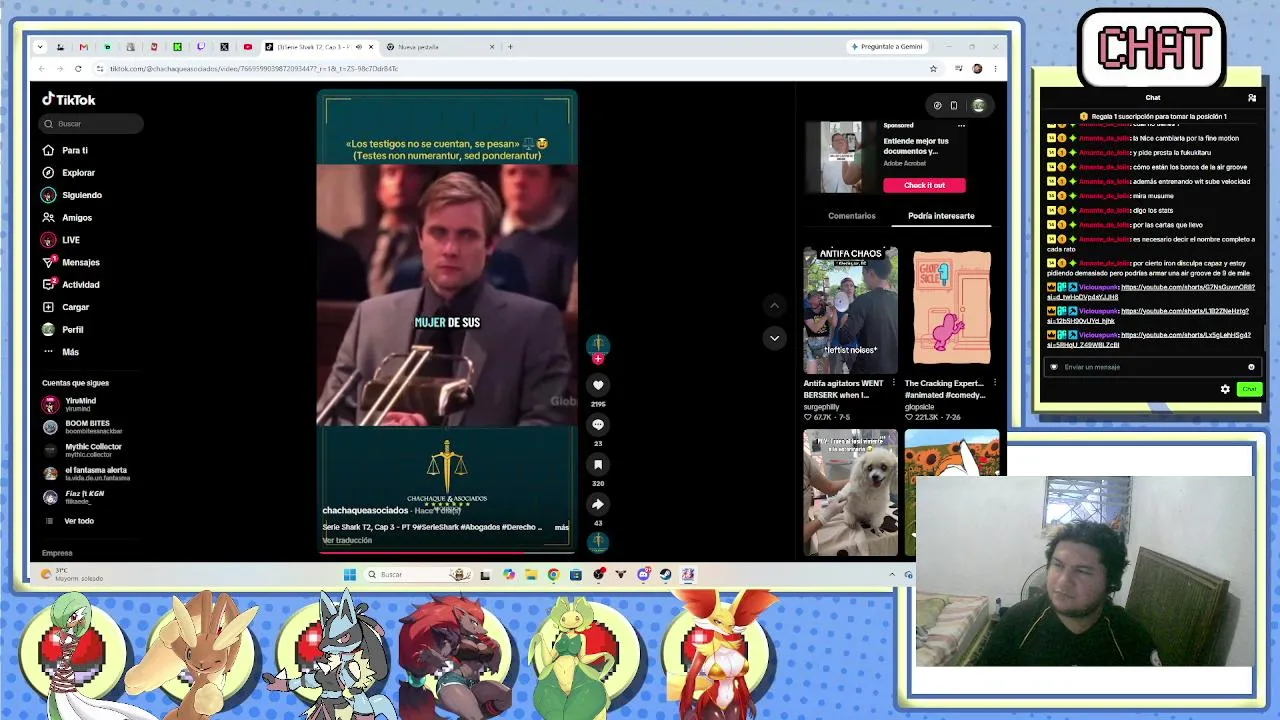
Task: Open the Gmail pinned tab
Action: tap(83, 47)
